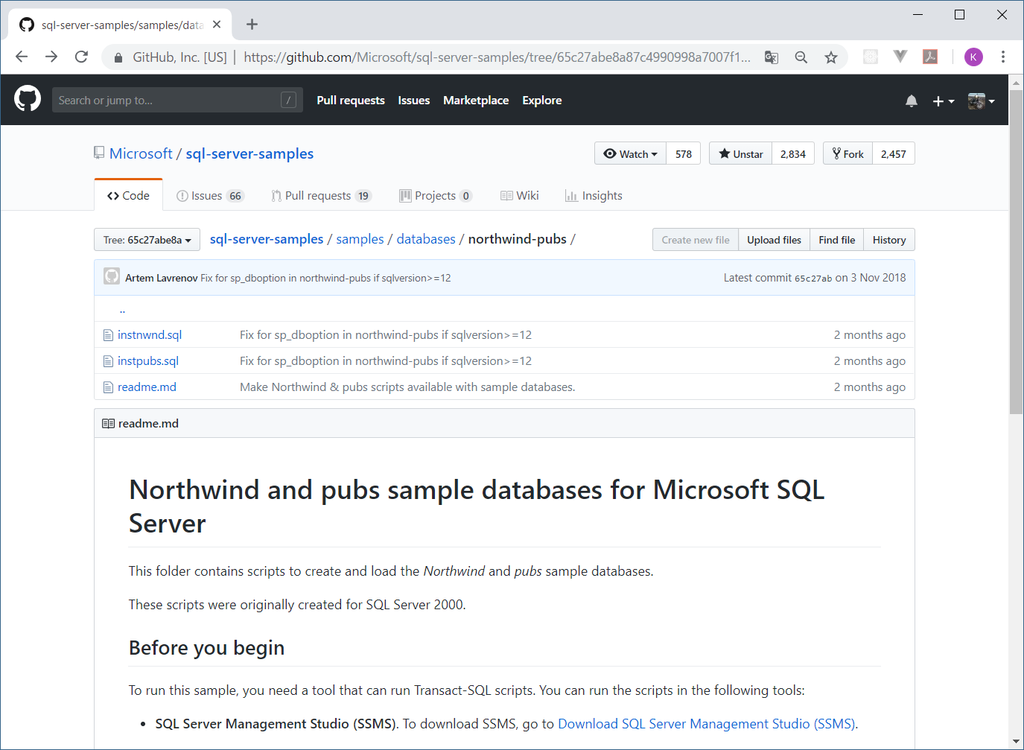Open Tree: 65c27abe8a branch selector
Image resolution: width=1024 pixels, height=750 pixels.
[147, 240]
